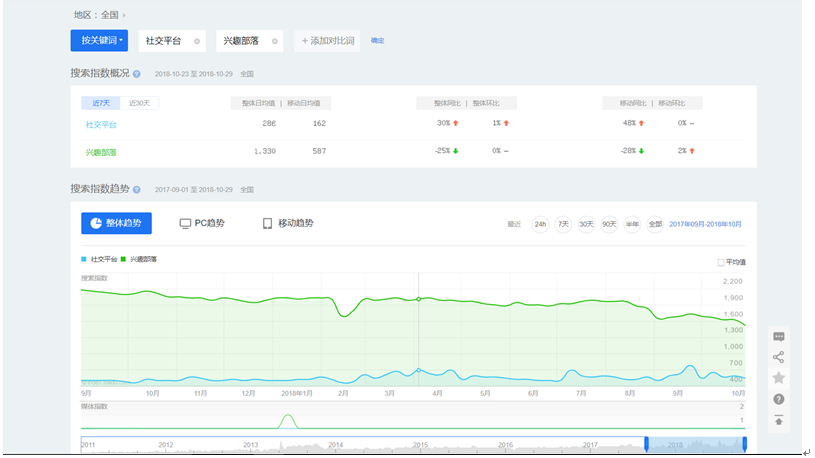The width and height of the screenshot is (815, 458).
Task: Click the star favorite icon
Action: (x=779, y=378)
